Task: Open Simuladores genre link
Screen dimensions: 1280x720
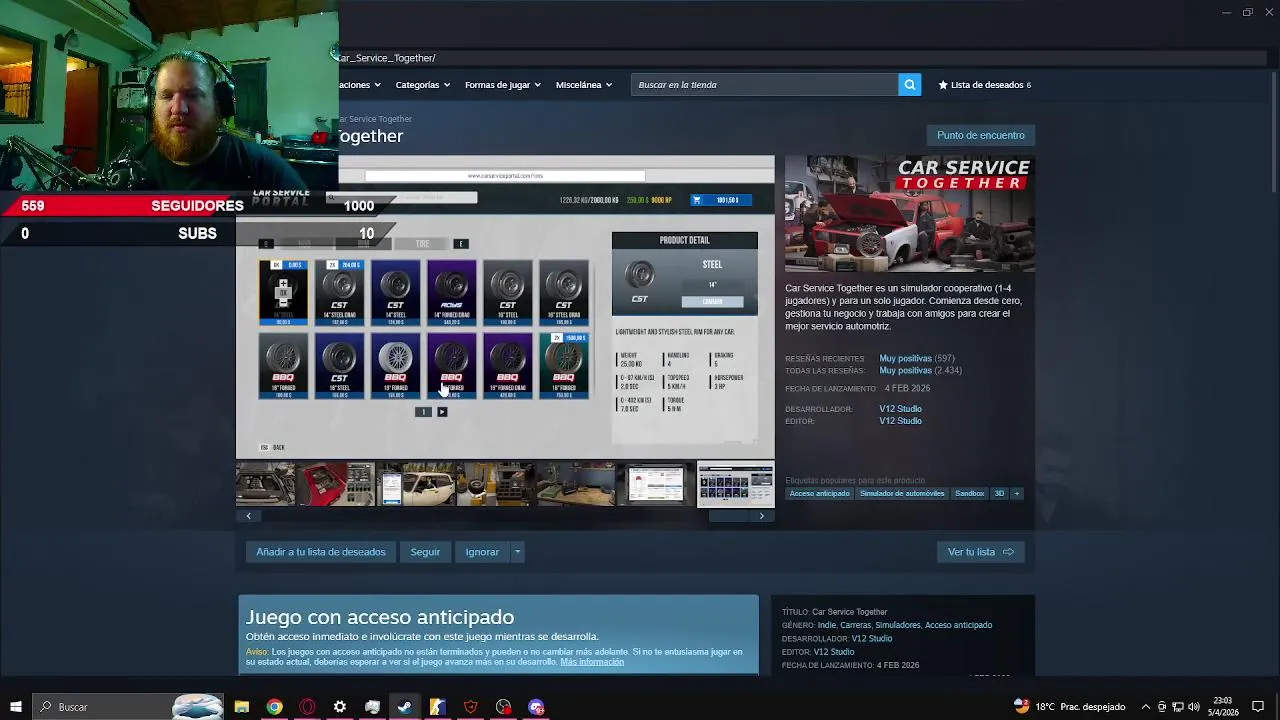Action: [898, 625]
